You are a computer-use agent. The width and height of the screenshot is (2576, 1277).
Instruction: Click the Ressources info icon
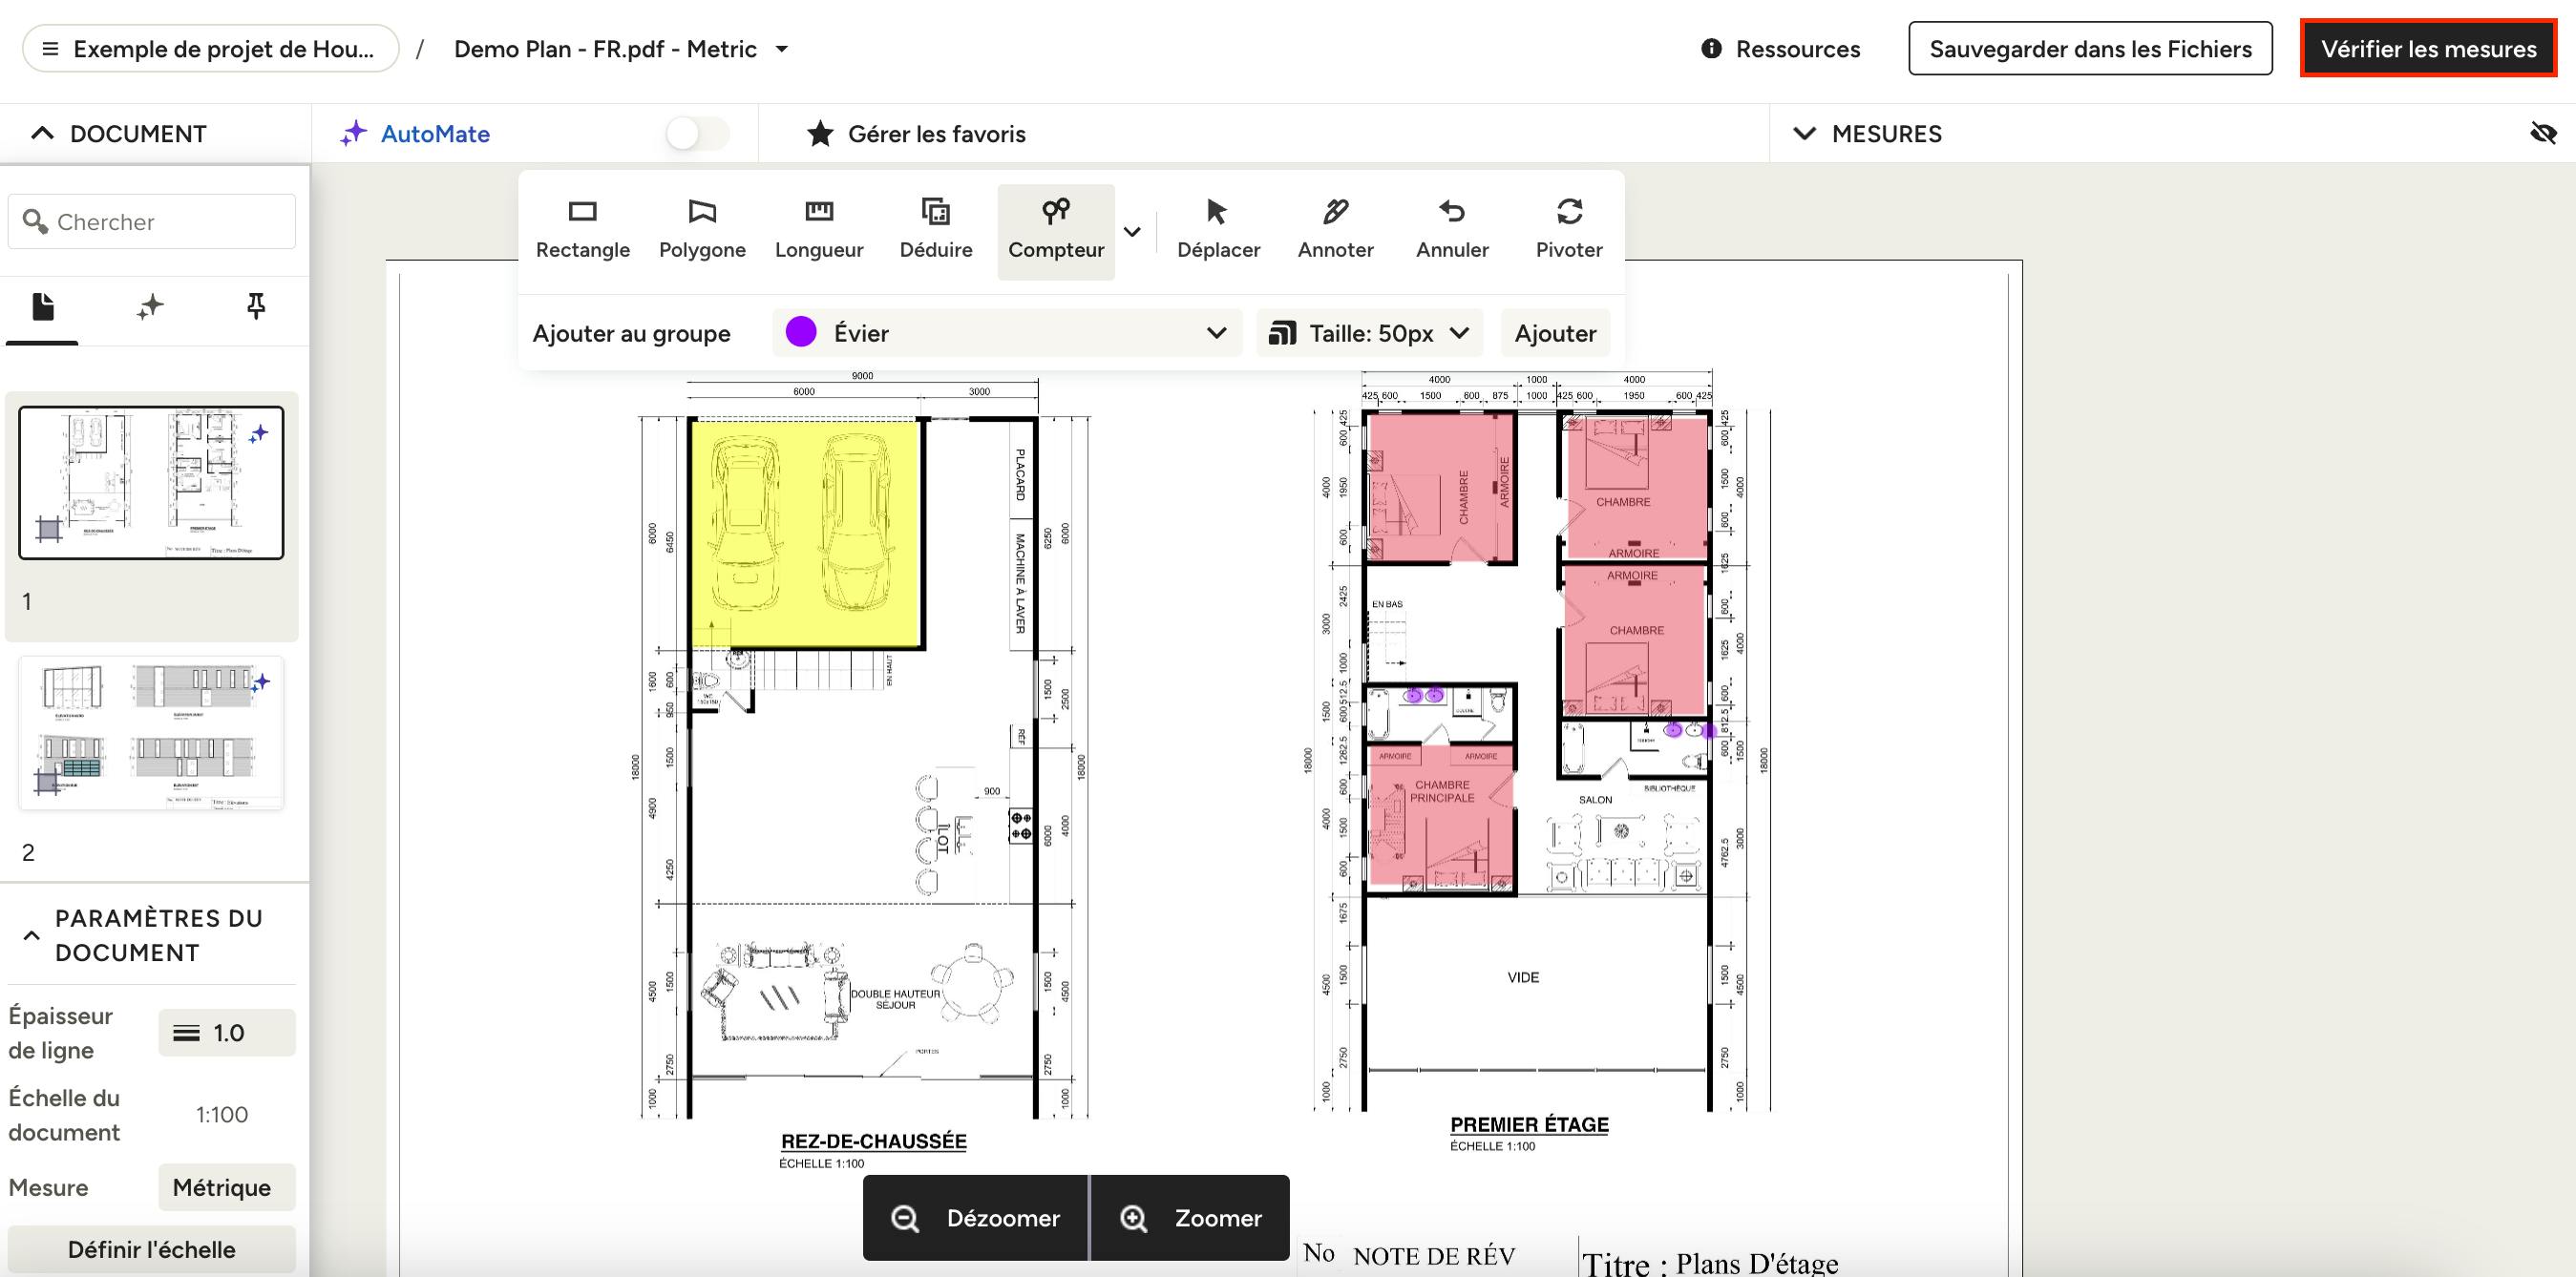pyautogui.click(x=1711, y=48)
